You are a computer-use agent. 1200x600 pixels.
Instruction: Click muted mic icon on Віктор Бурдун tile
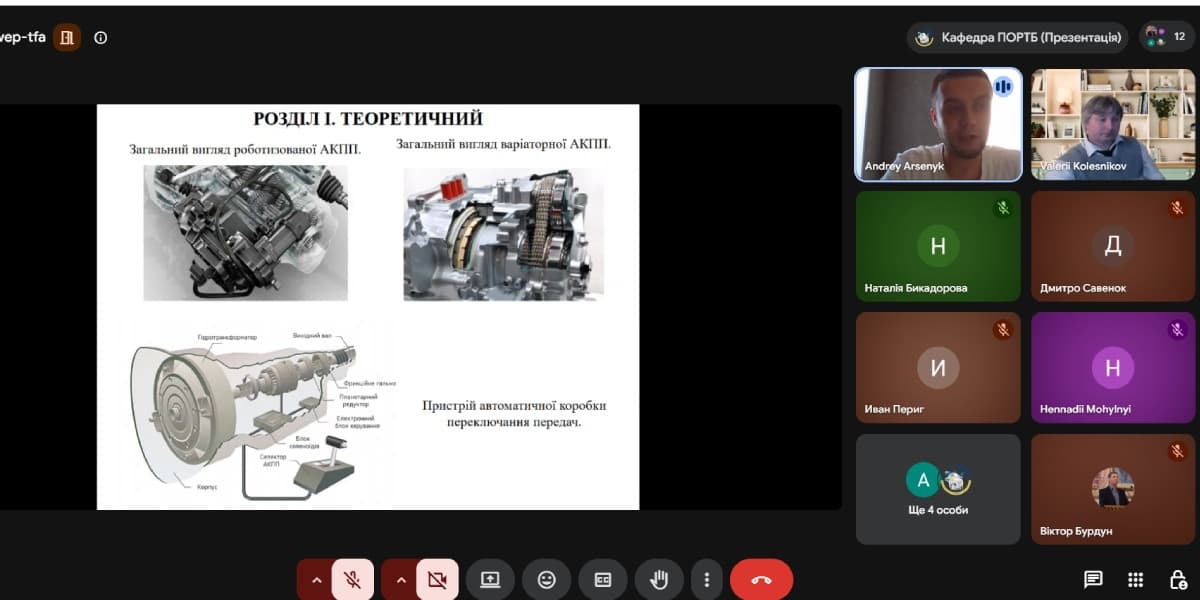click(1177, 452)
